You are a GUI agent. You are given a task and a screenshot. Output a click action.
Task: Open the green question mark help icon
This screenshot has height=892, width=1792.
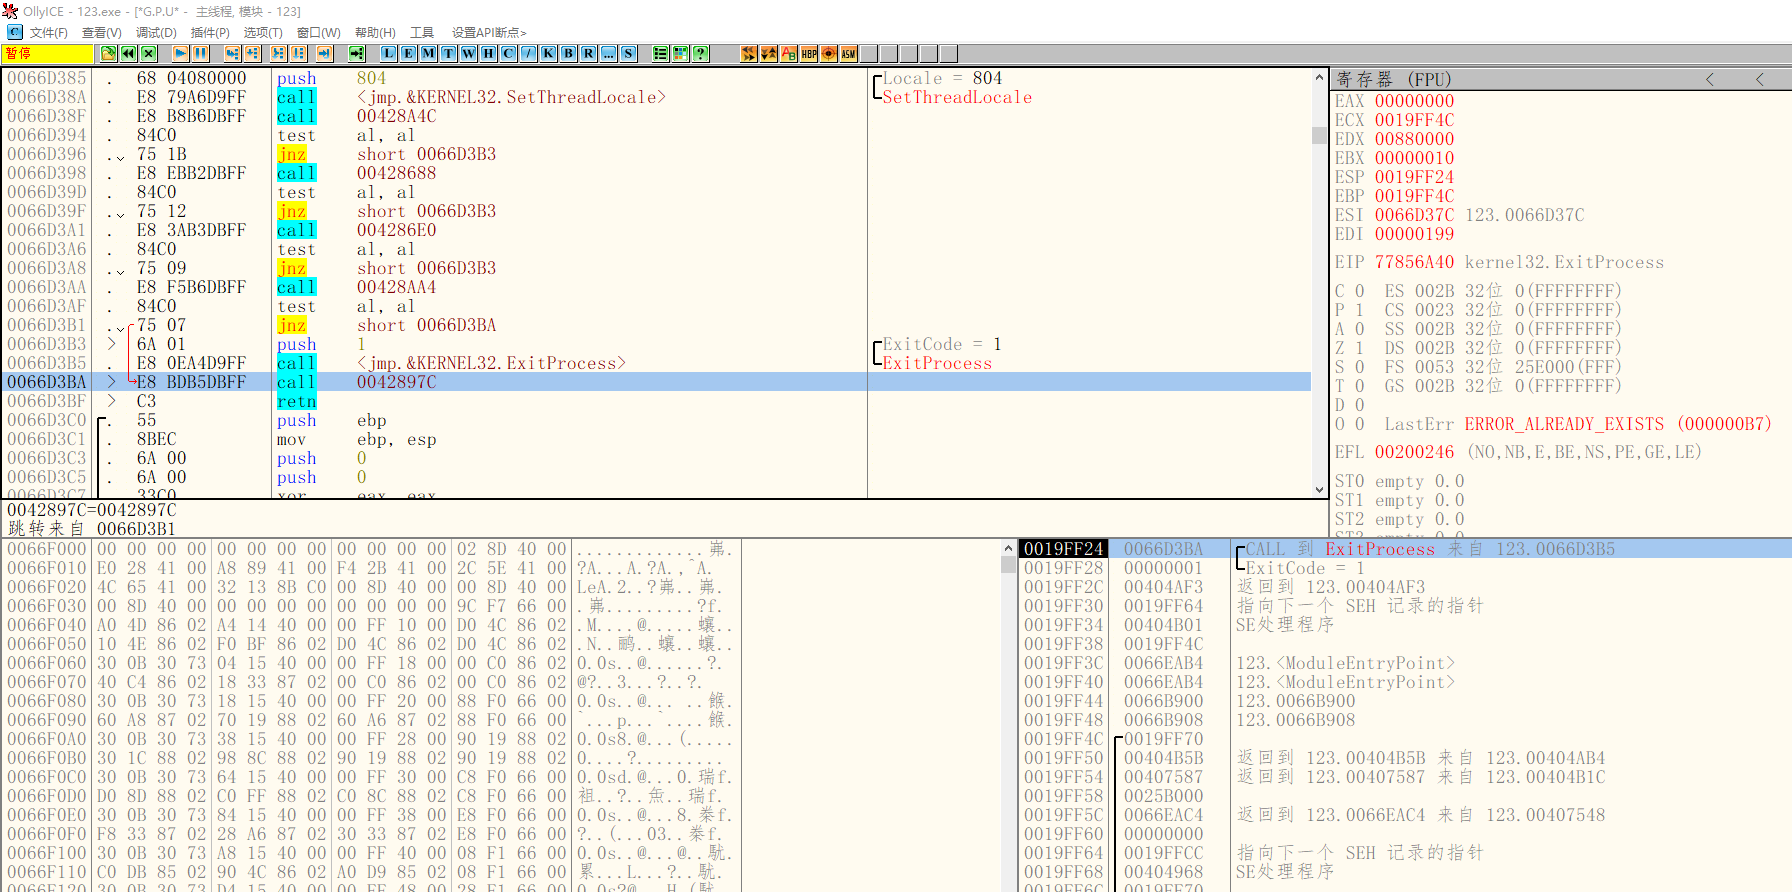coord(701,54)
